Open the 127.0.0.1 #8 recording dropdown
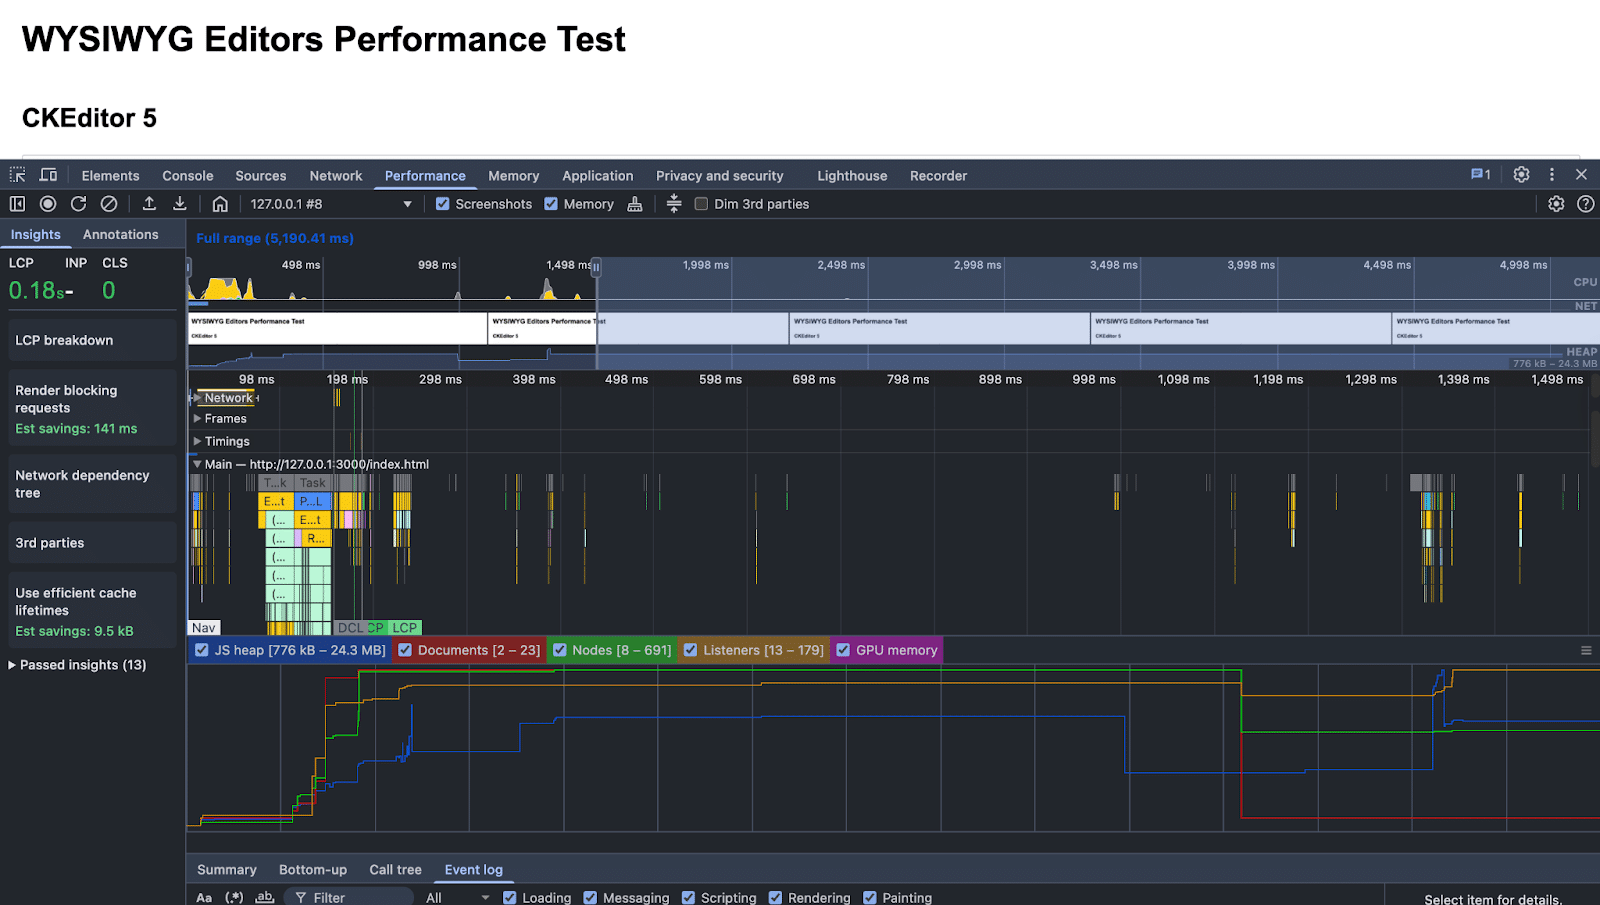 tap(330, 204)
